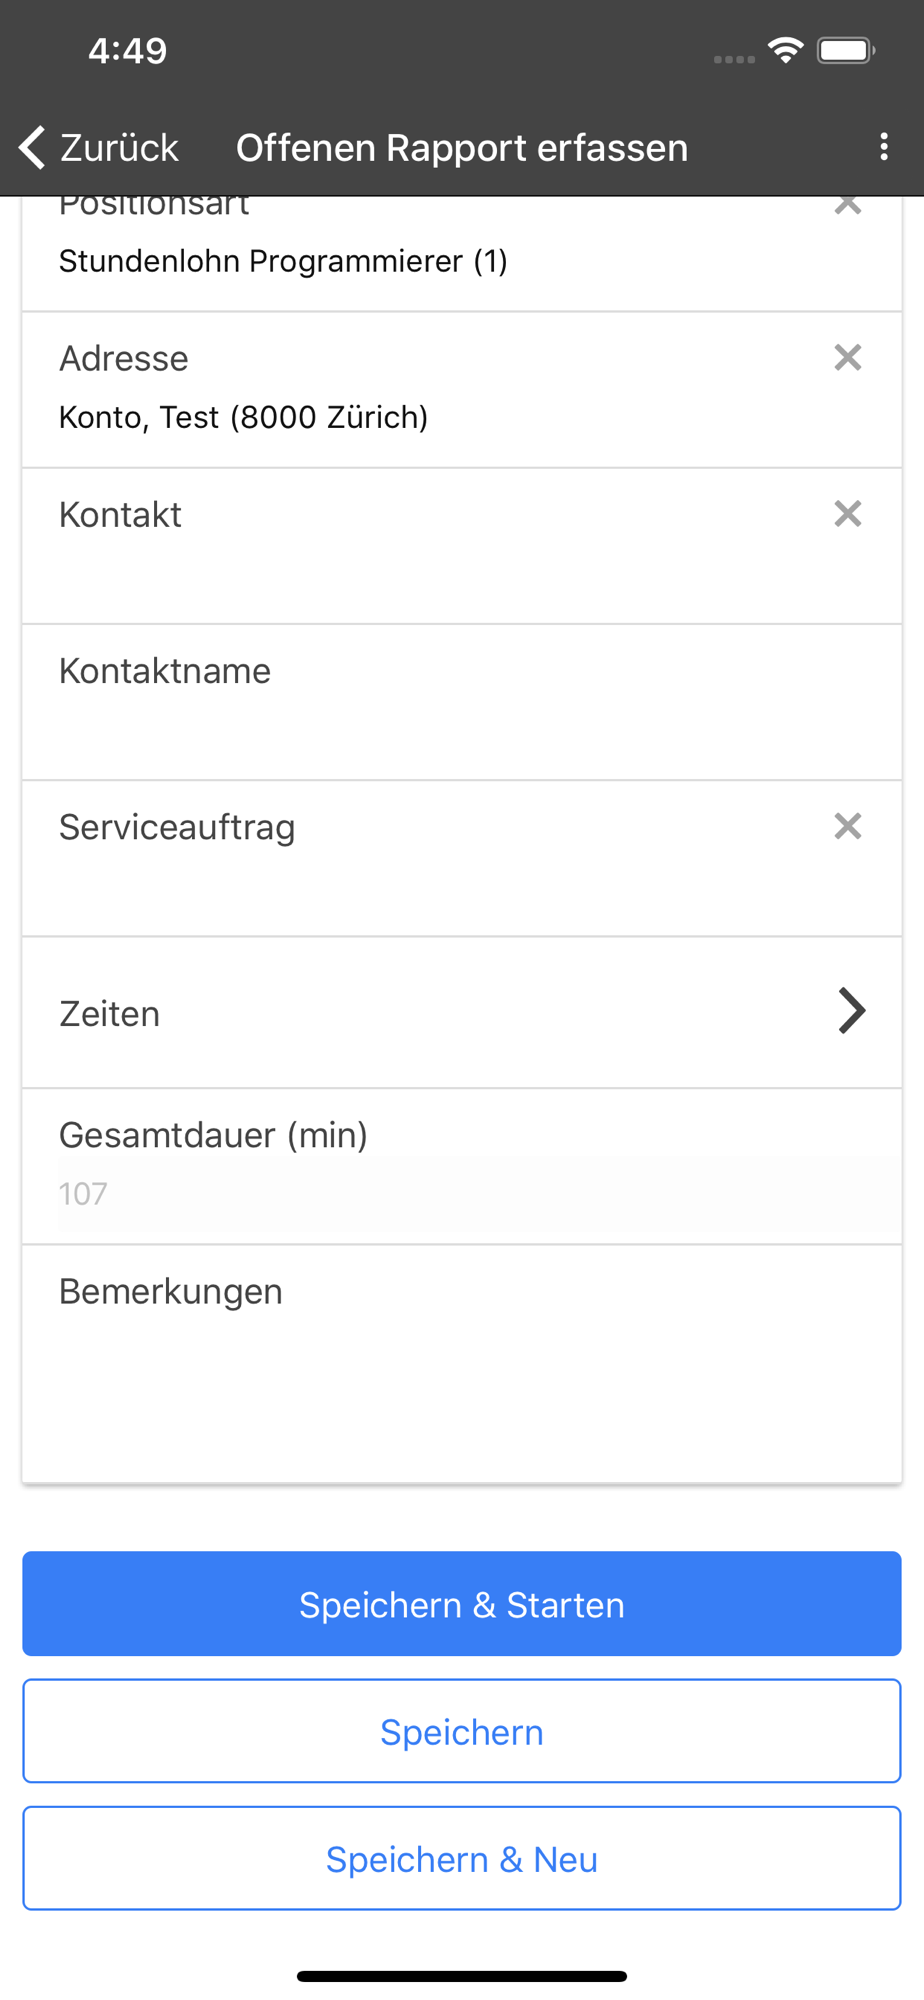This screenshot has height=2000, width=924.
Task: Clear the Kontakt field with X icon
Action: coord(847,513)
